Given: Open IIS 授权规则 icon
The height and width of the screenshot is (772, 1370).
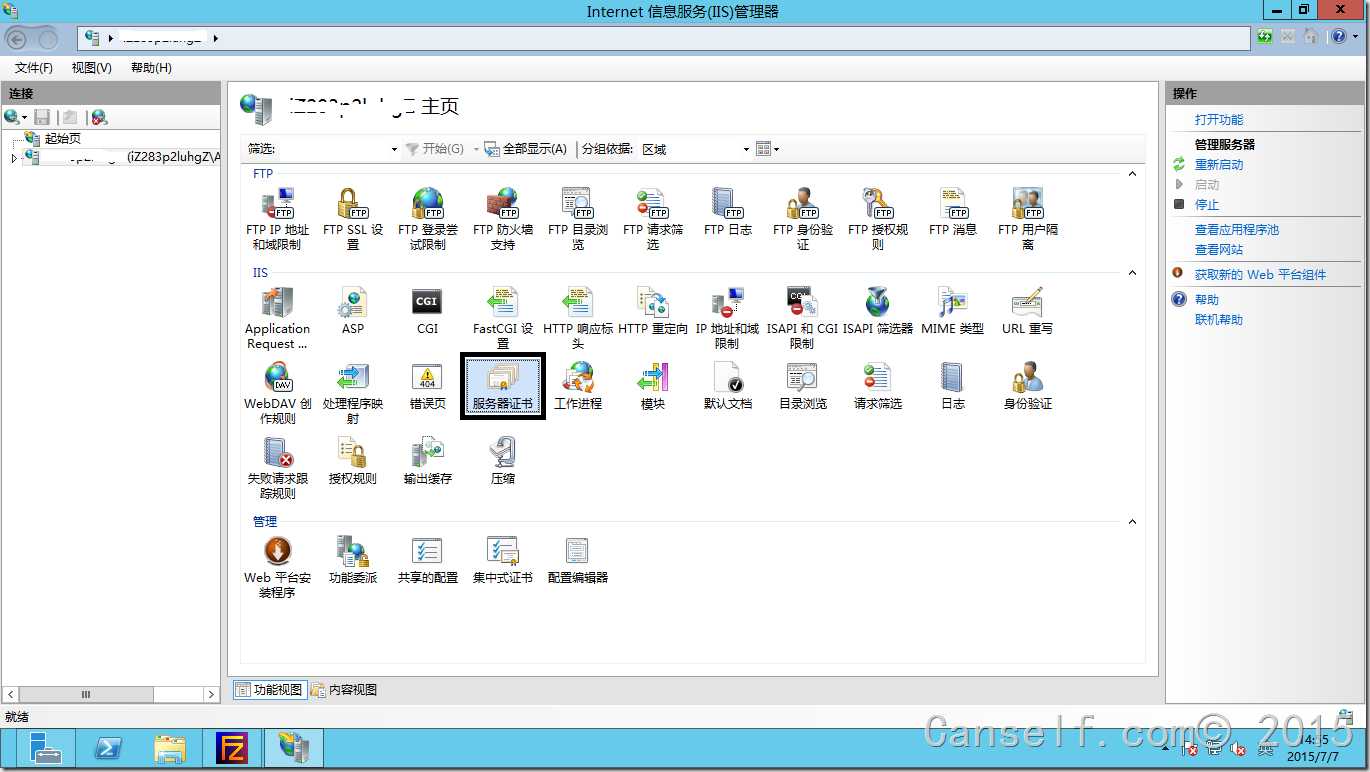Looking at the screenshot, I should [x=353, y=460].
